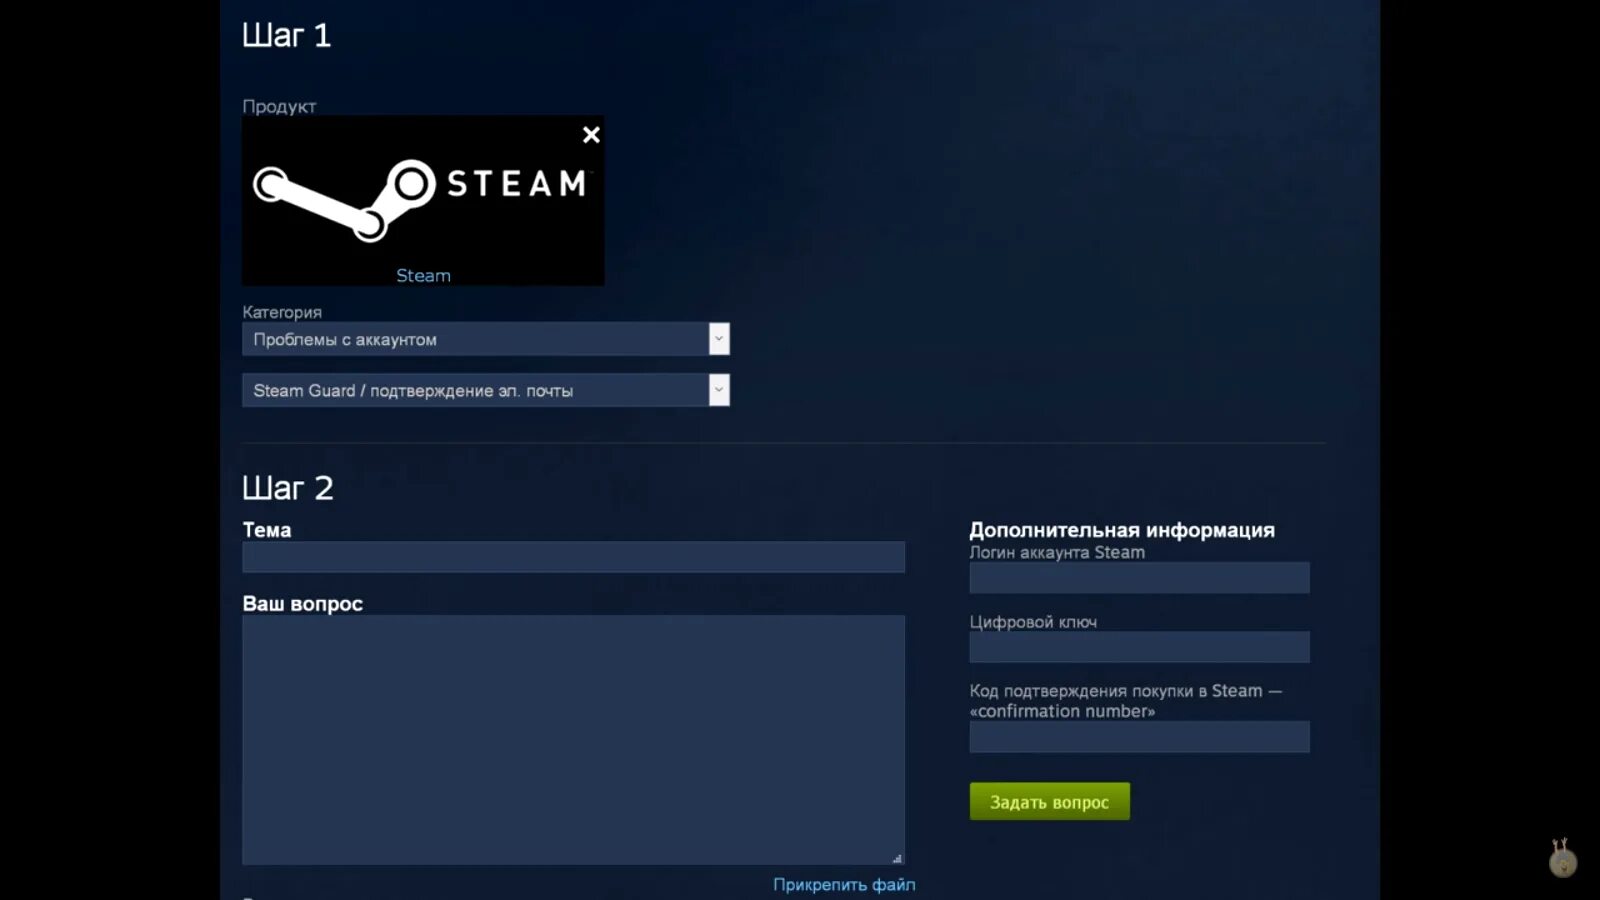Click the 'Шаг 2' heading
Screen dimensions: 1600x900
click(288, 488)
